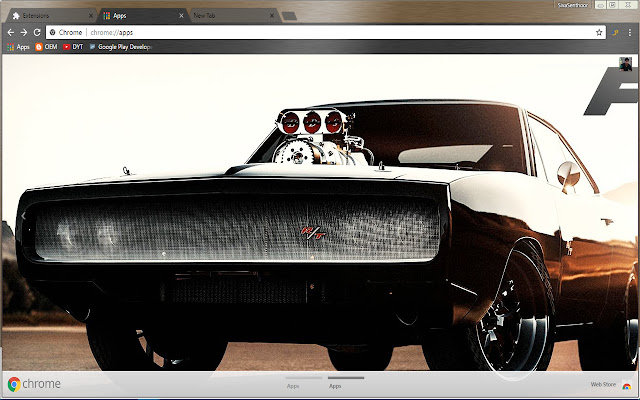Go back with the back arrow

pos(11,32)
